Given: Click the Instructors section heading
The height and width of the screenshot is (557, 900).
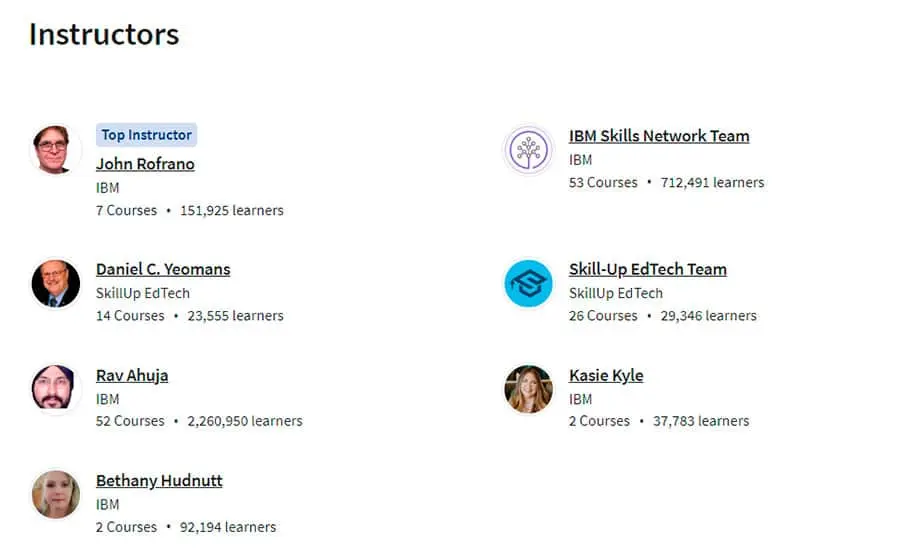Looking at the screenshot, I should (x=104, y=34).
